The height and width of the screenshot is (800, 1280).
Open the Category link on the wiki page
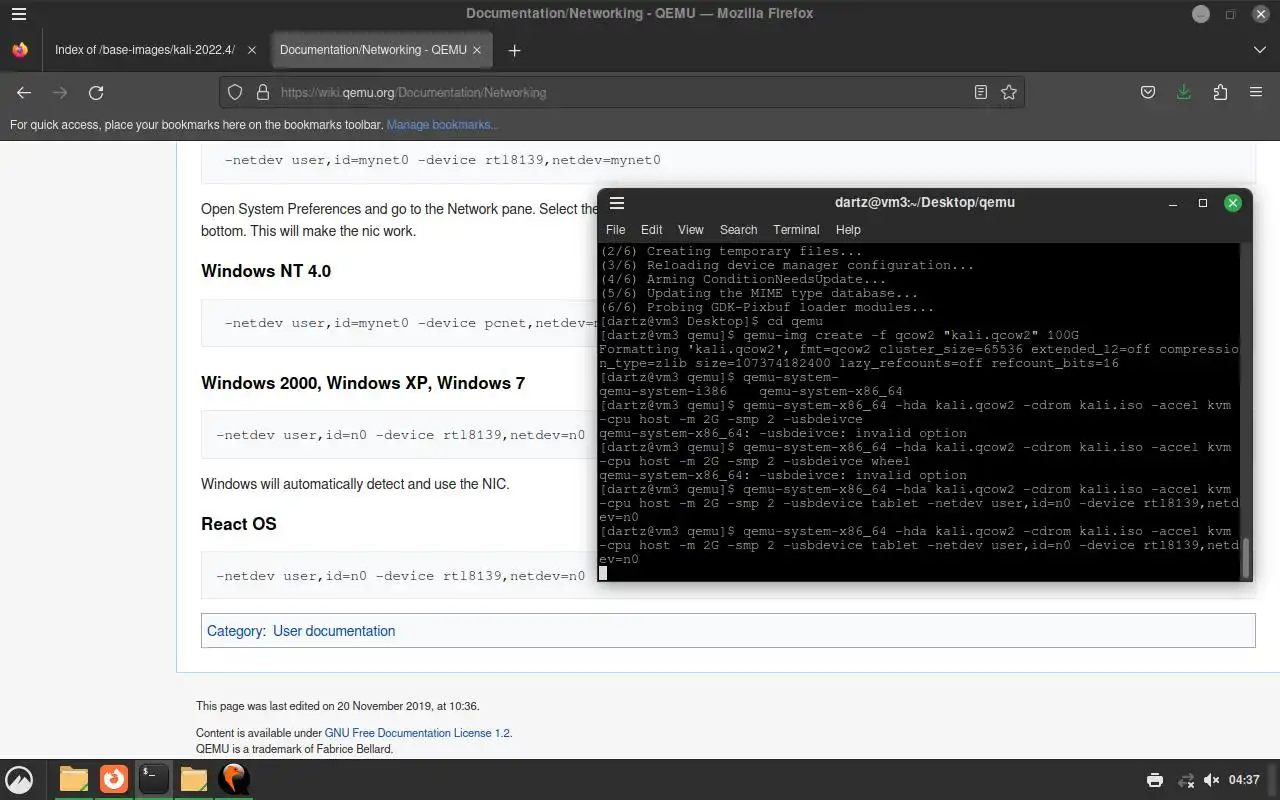tap(235, 631)
